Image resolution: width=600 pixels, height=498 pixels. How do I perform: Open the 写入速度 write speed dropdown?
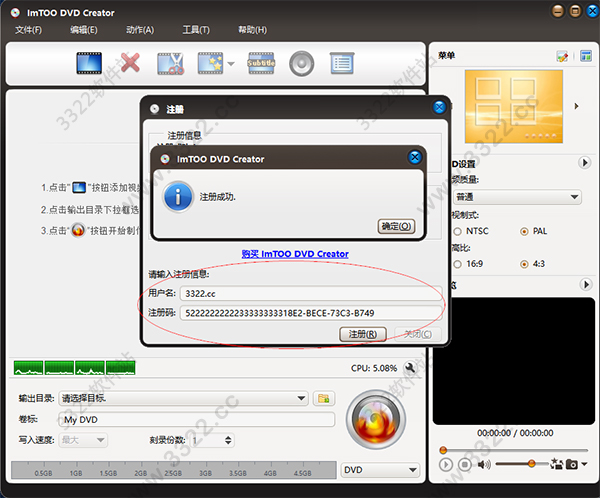coord(83,440)
